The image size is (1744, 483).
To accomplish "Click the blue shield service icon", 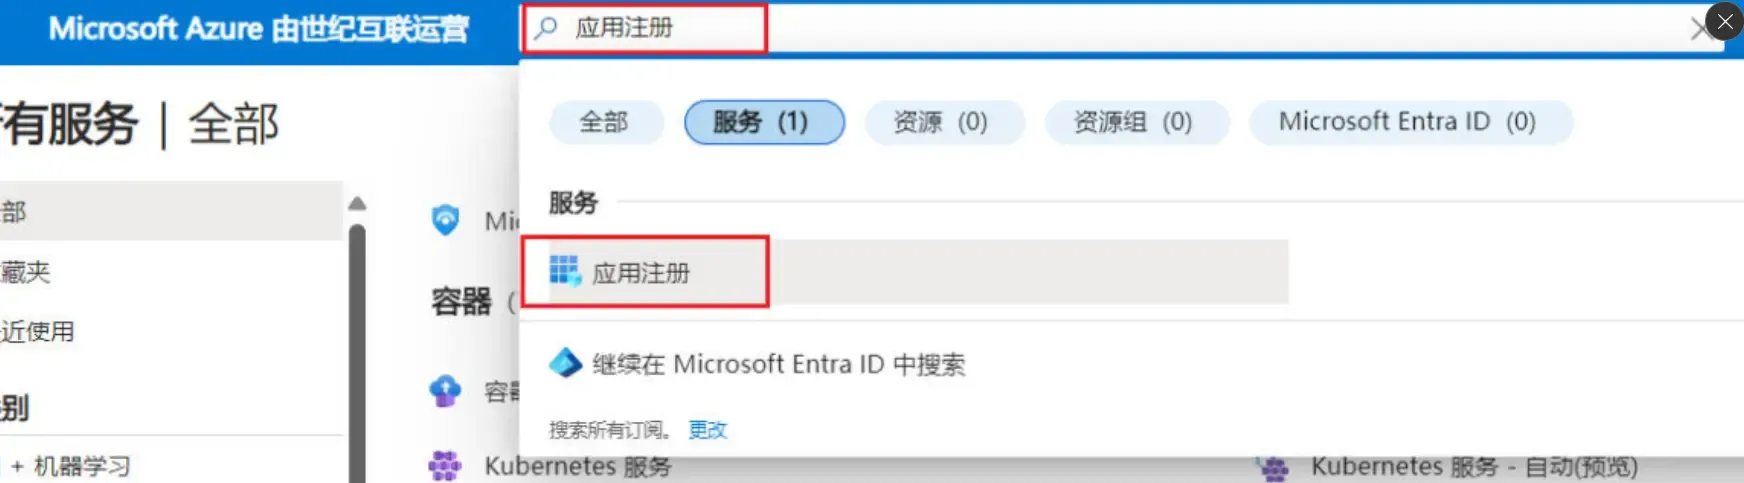I will coord(445,220).
